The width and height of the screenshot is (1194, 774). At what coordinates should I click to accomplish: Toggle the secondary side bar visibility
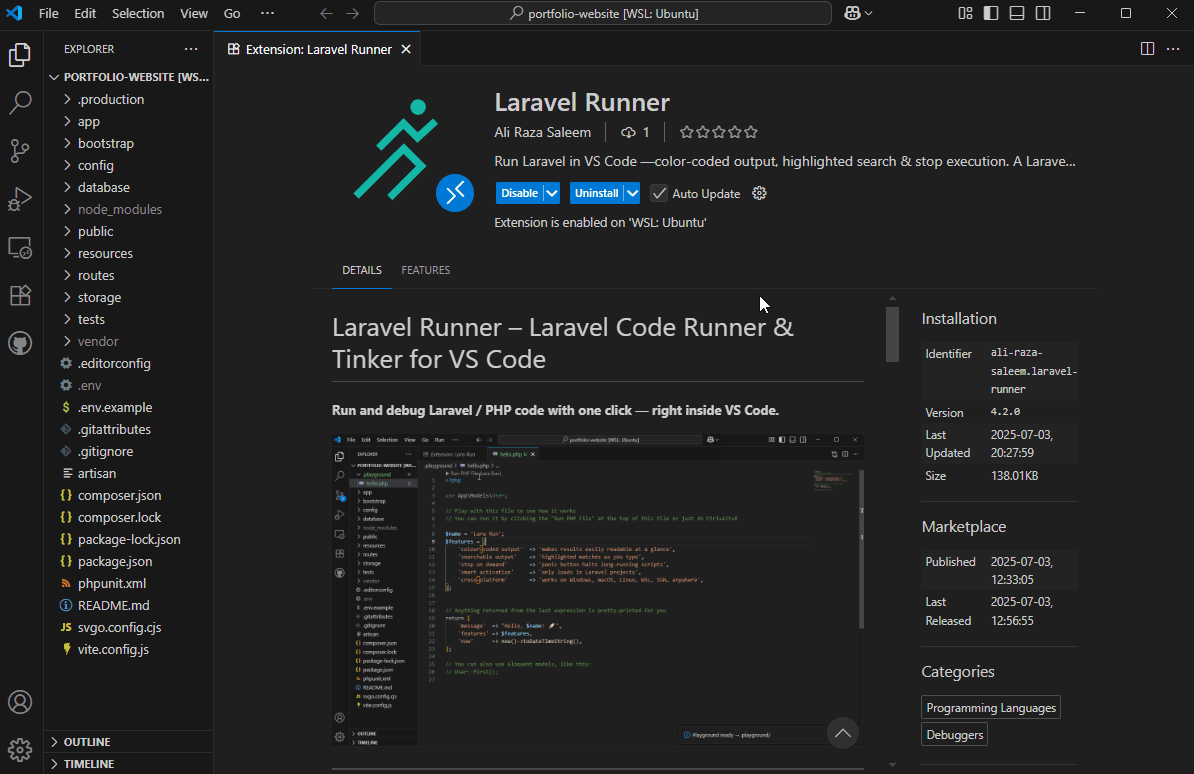(x=1040, y=12)
